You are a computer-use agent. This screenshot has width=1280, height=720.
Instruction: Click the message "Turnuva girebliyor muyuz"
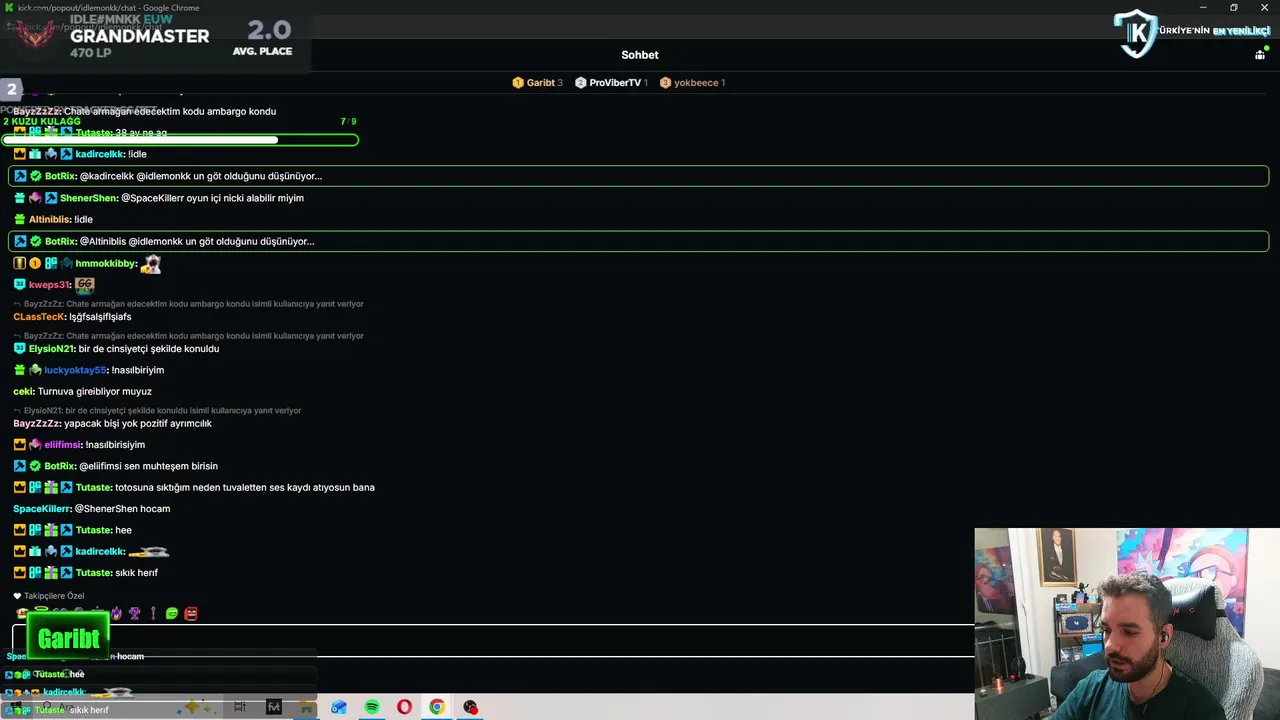95,392
